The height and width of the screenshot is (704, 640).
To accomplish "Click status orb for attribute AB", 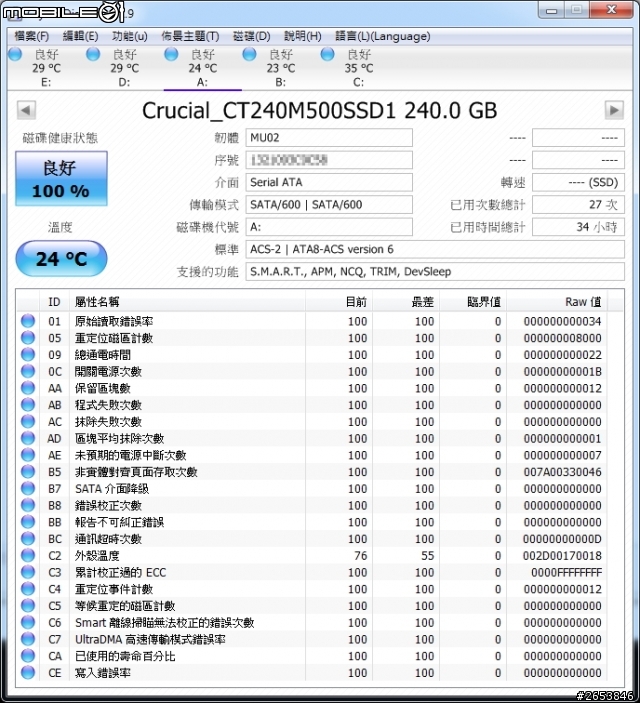I will tap(28, 405).
